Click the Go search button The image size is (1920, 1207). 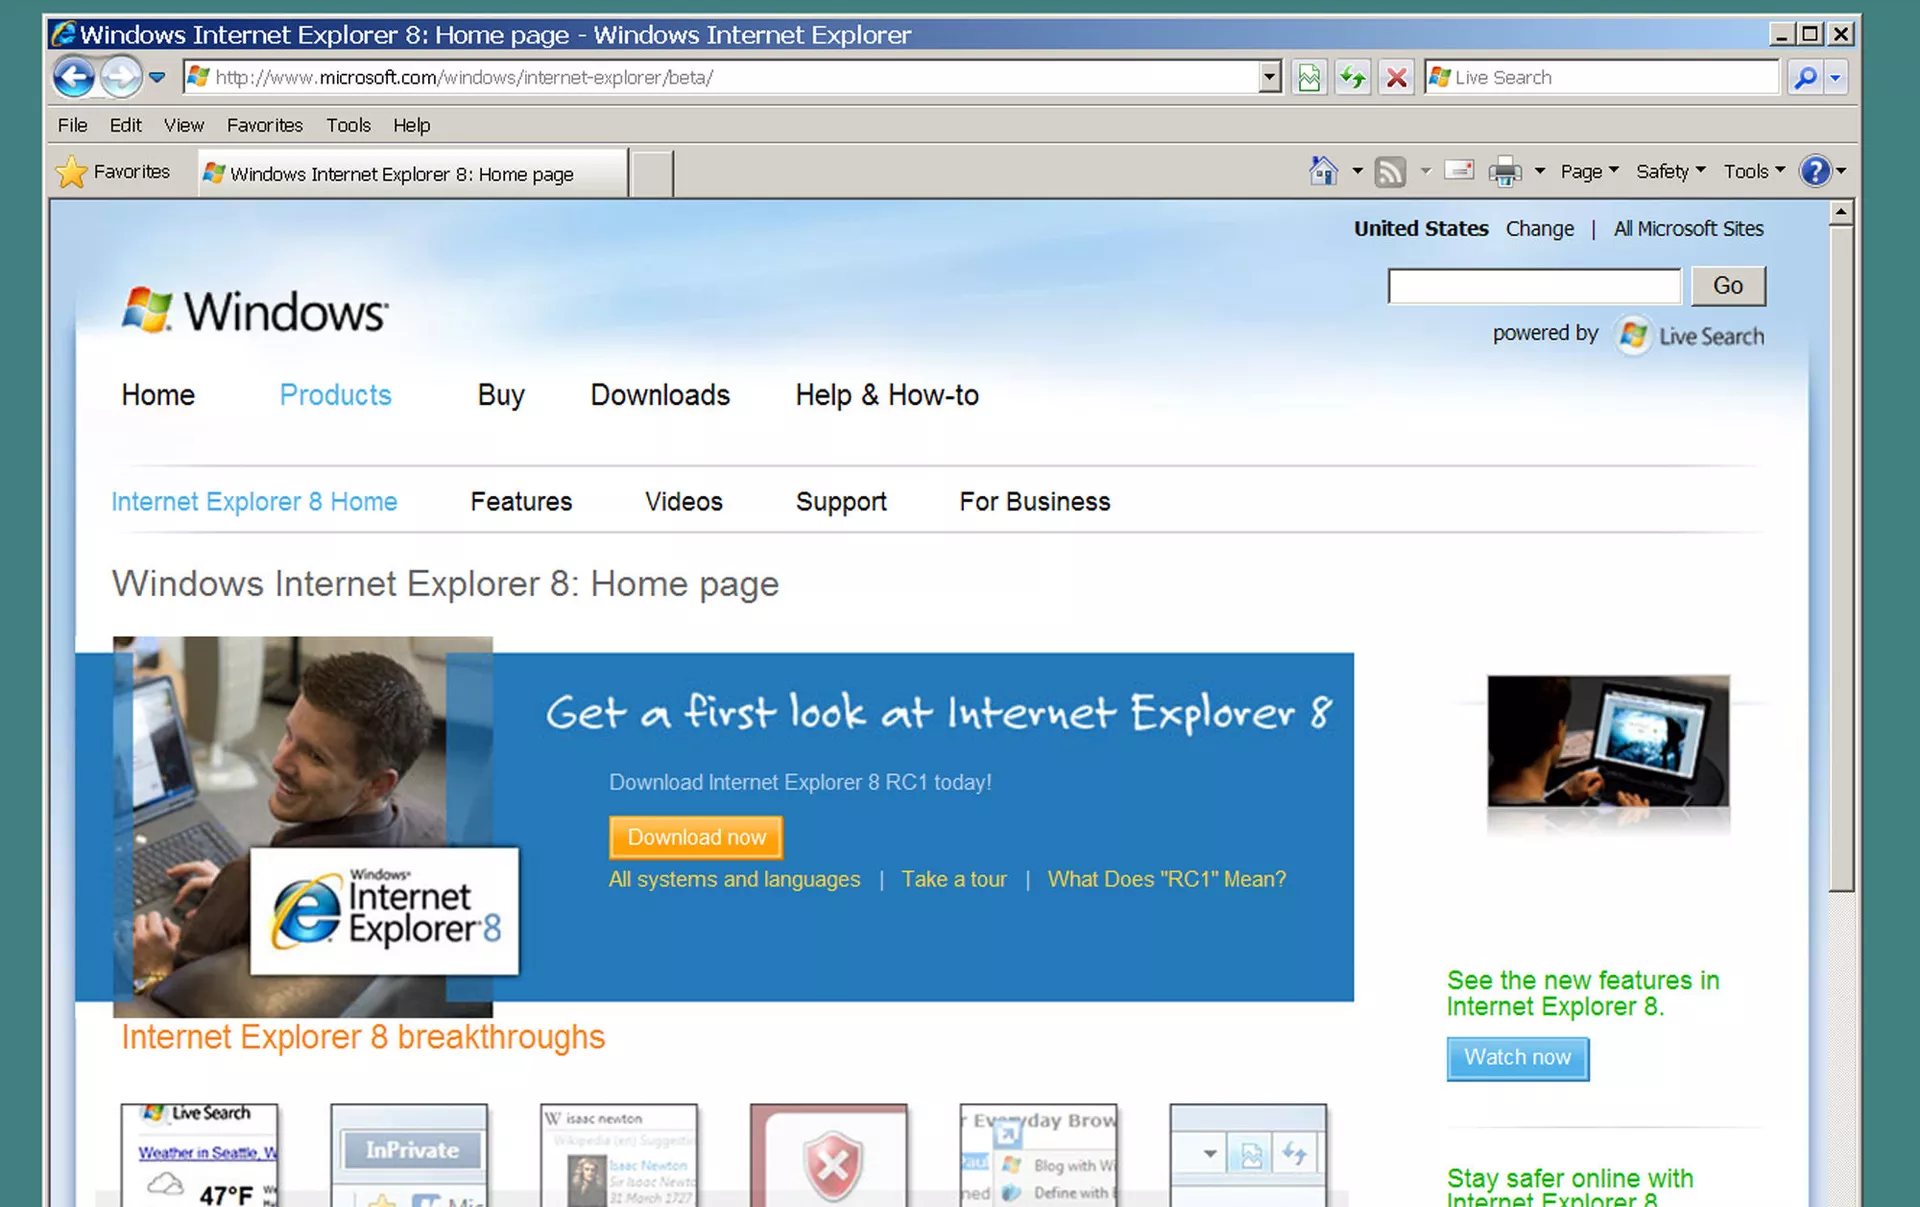coord(1728,286)
